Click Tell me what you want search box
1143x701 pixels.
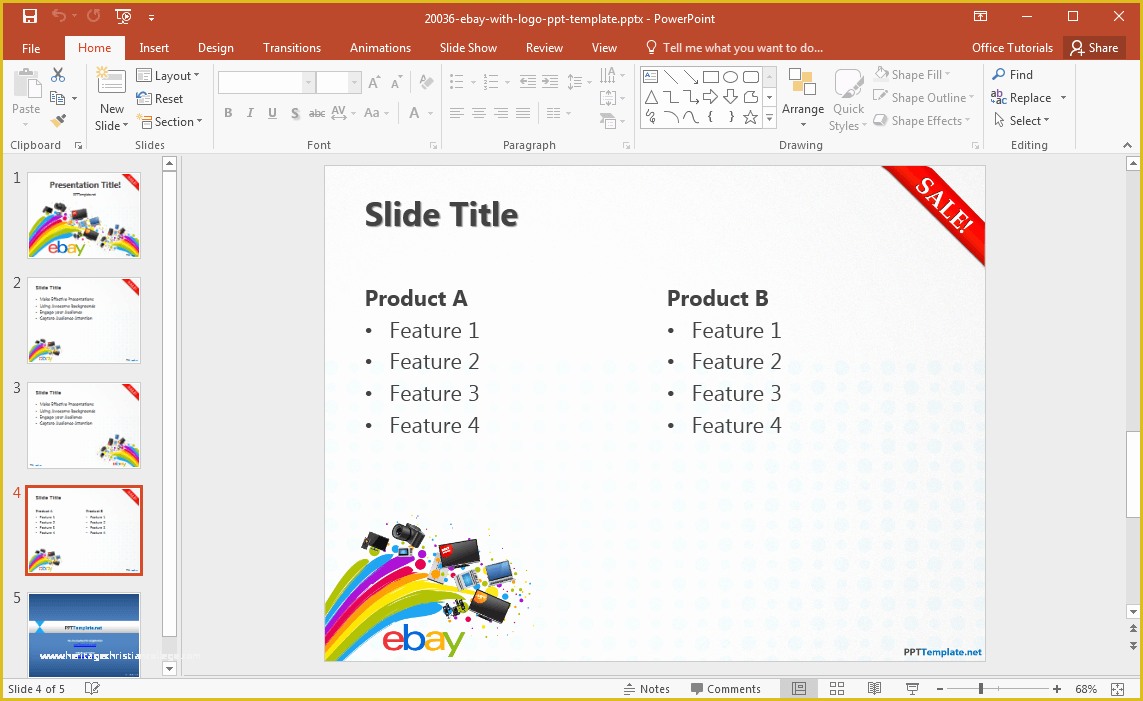point(735,48)
